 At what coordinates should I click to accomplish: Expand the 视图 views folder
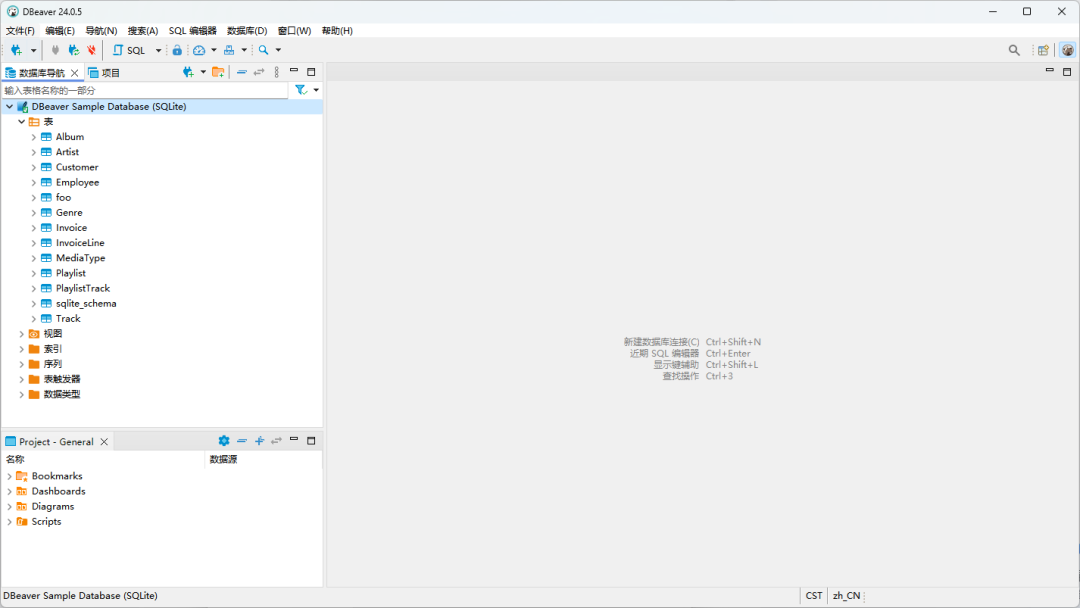(22, 334)
